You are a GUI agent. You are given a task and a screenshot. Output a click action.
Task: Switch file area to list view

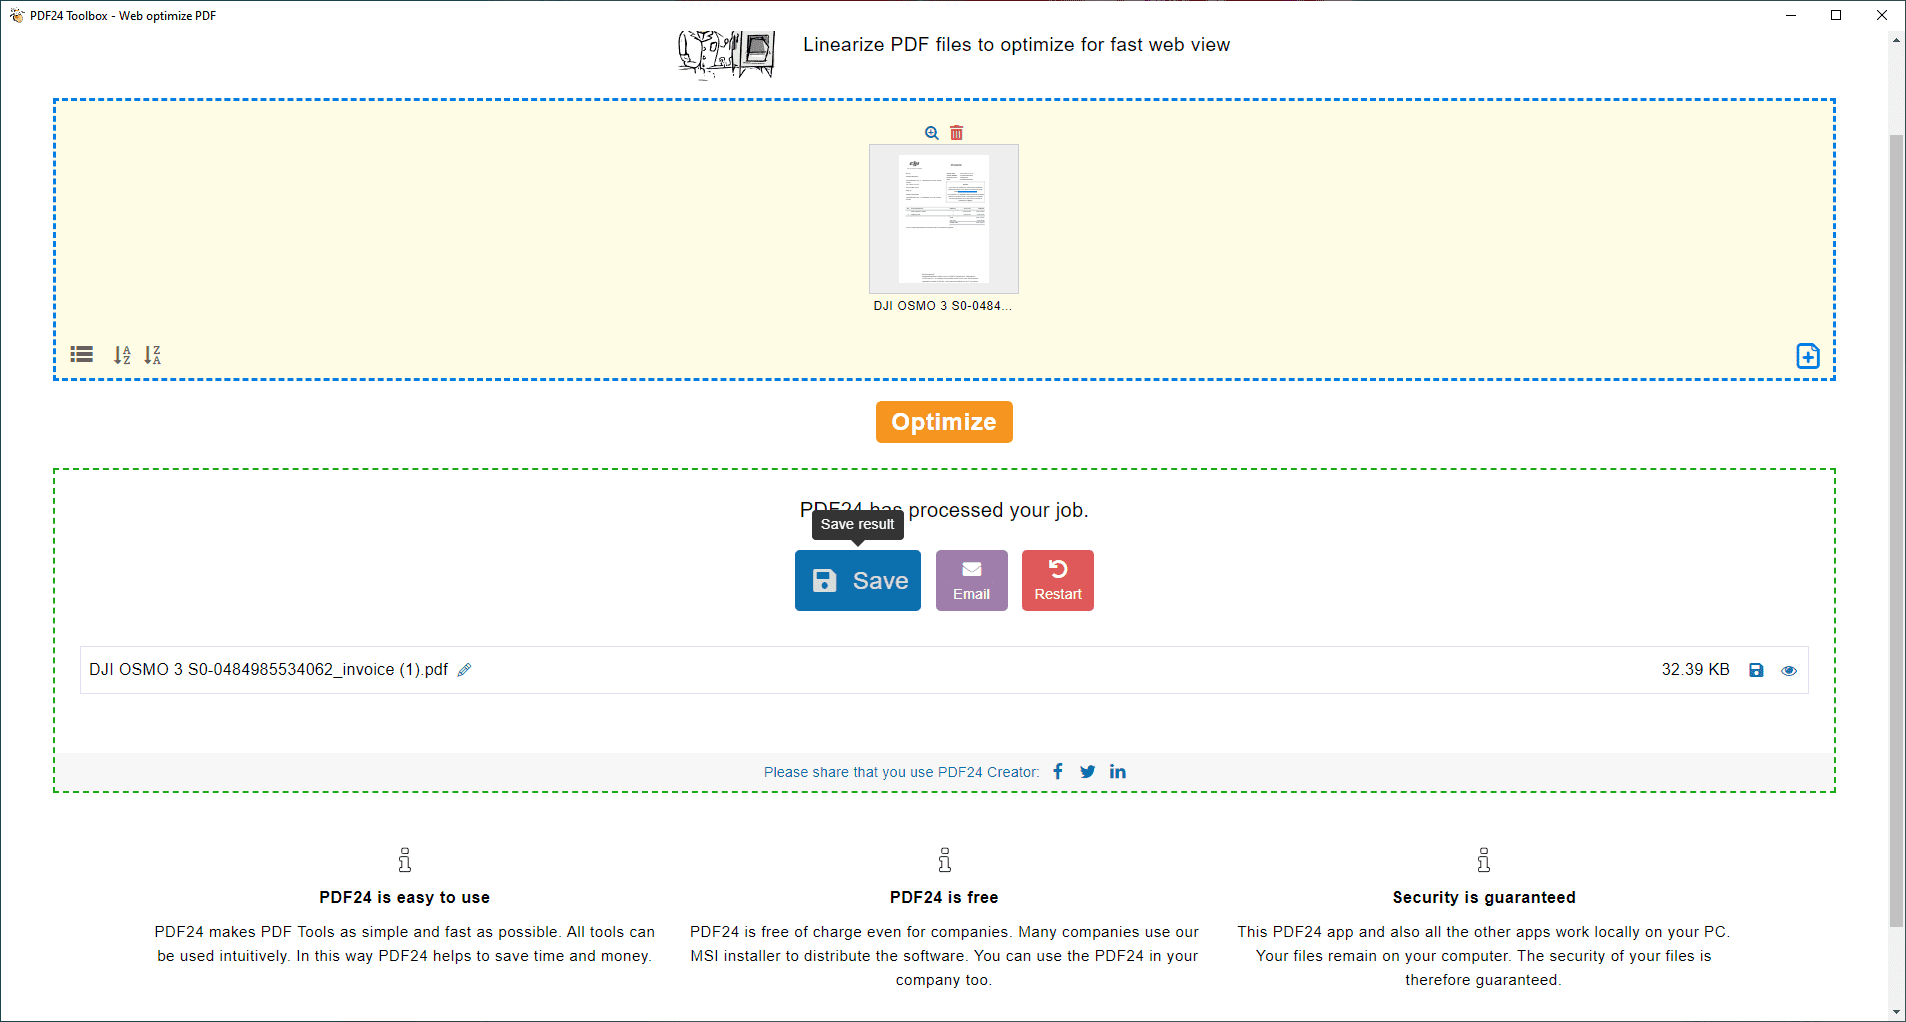coord(82,354)
